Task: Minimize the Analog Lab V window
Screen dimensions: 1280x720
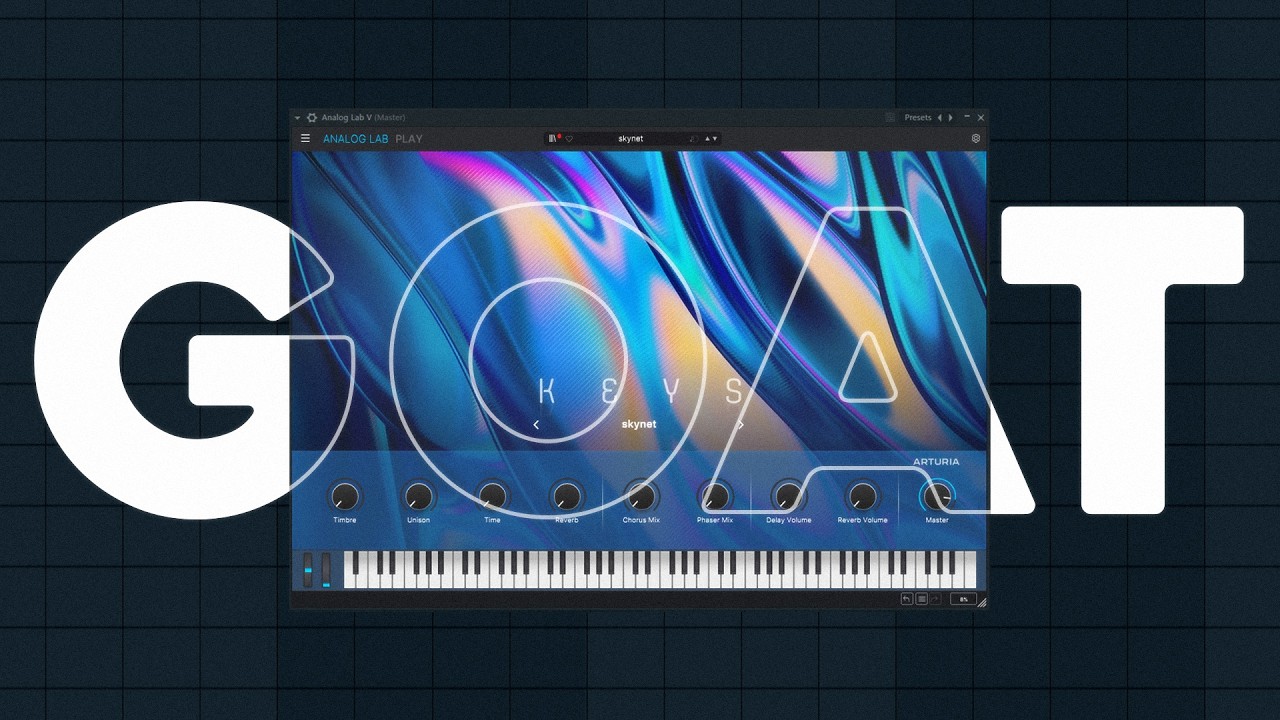Action: click(x=967, y=117)
